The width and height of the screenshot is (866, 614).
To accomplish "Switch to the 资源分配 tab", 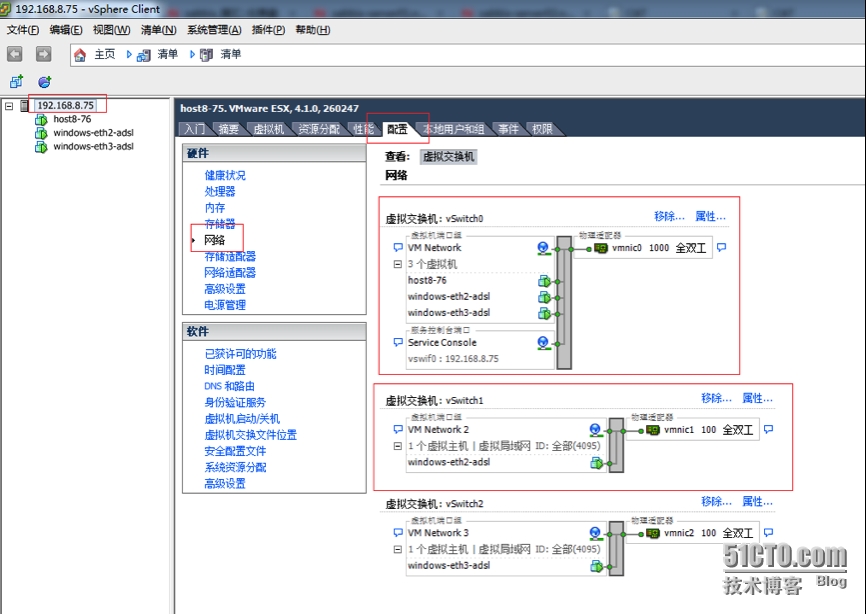I will 319,129.
